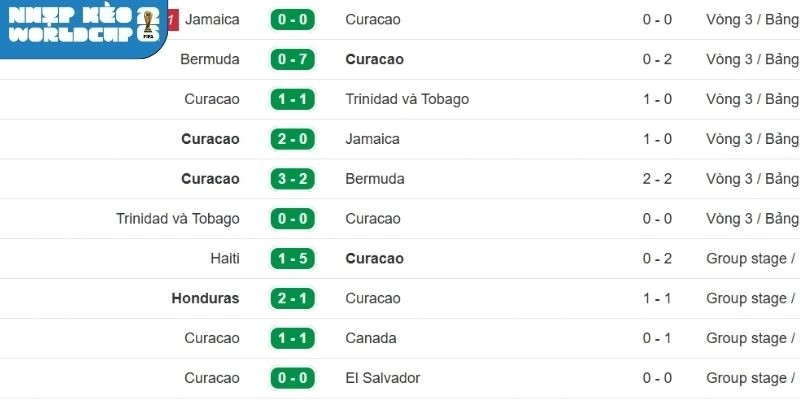Click the Nhịp Kèo World Cup logo
Screen dimensions: 800x400
pyautogui.click(x=82, y=27)
